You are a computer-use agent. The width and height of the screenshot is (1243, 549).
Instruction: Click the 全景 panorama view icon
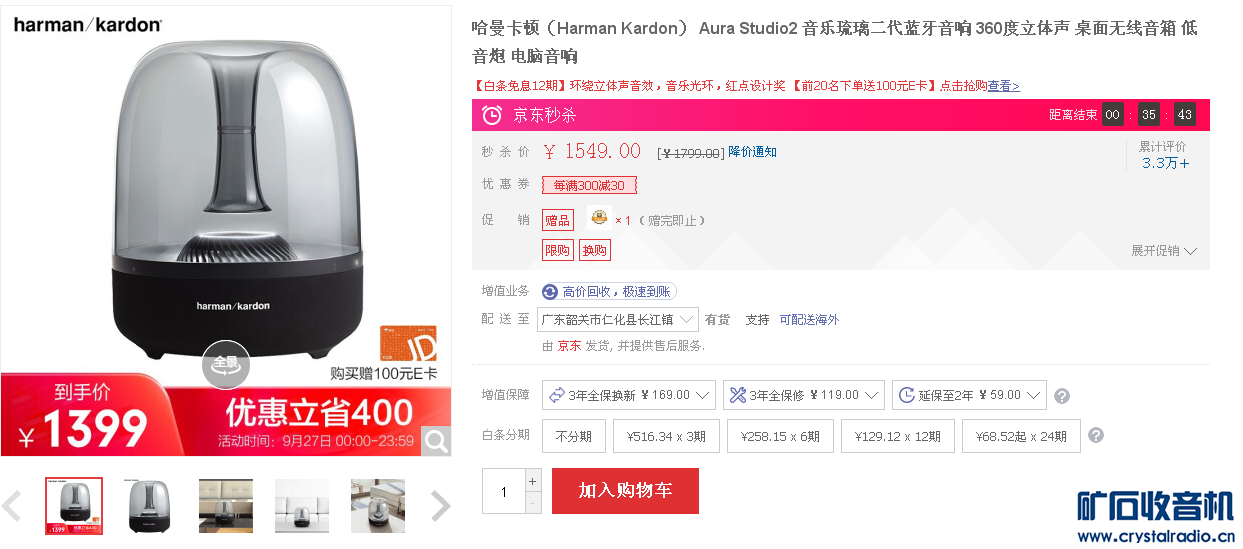(226, 363)
